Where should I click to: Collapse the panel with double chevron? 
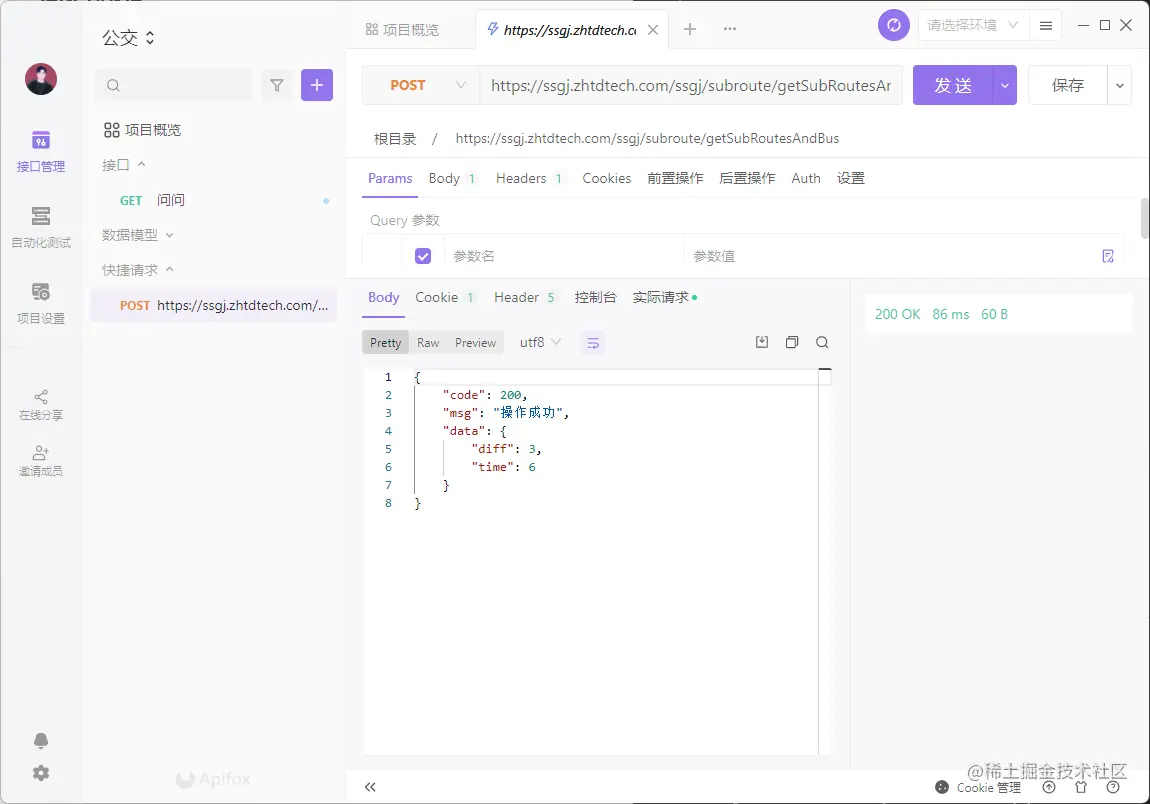tap(370, 787)
